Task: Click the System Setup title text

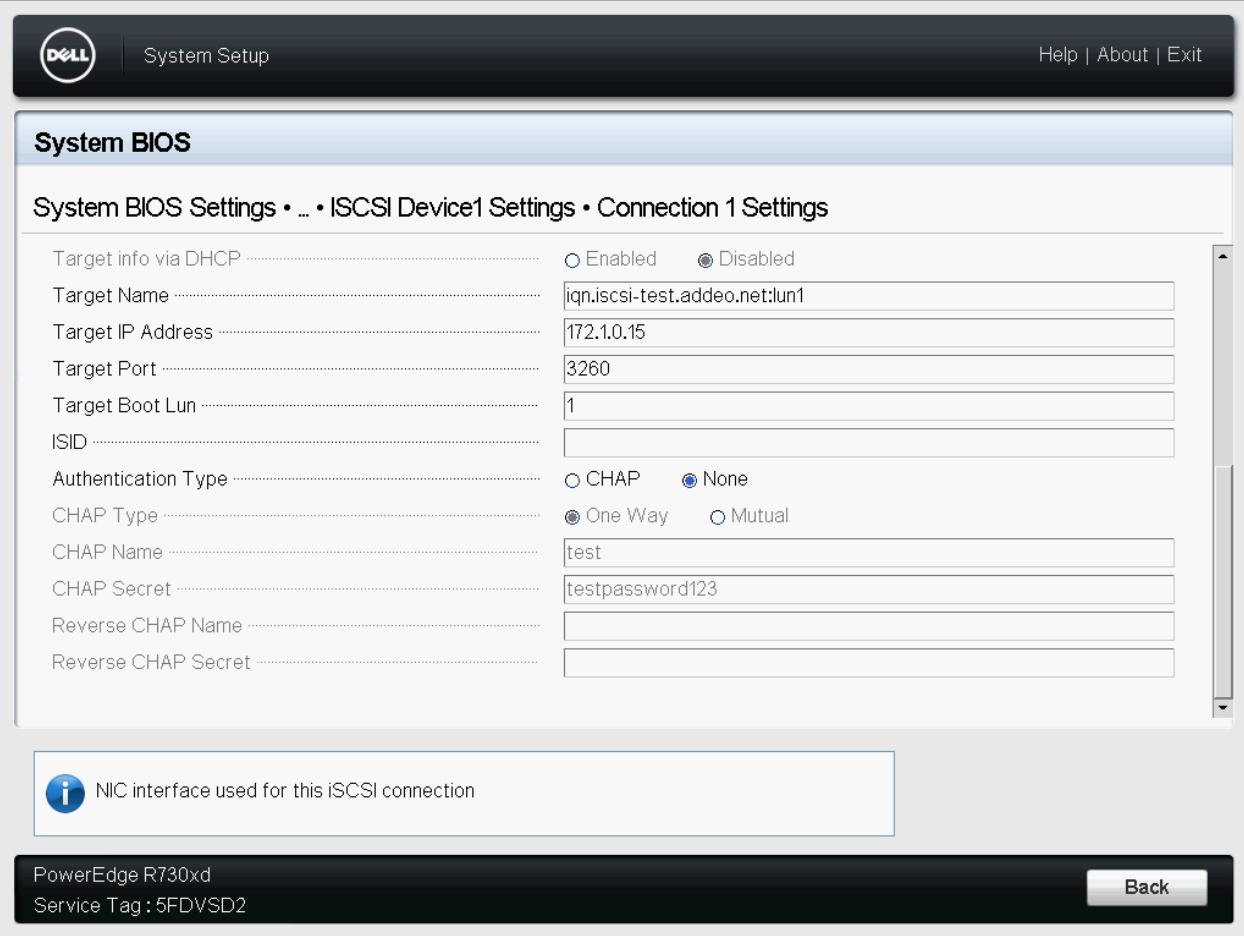Action: [206, 56]
